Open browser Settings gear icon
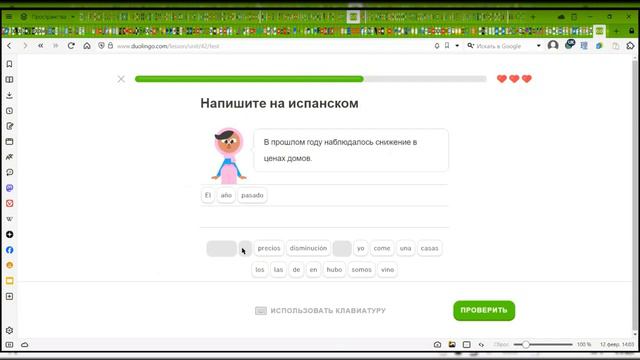 [9, 330]
